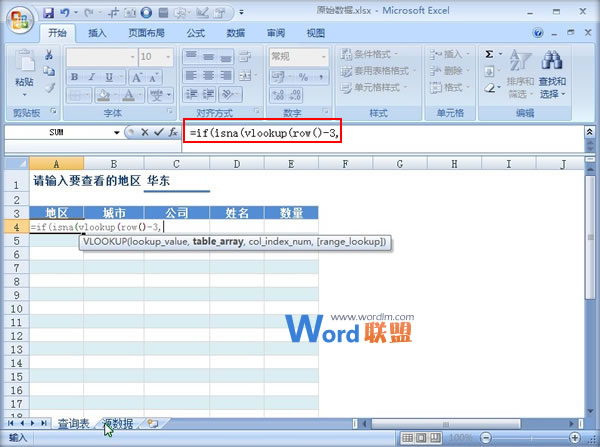Align text right
Screen dimensions: 600x447
click(x=226, y=76)
